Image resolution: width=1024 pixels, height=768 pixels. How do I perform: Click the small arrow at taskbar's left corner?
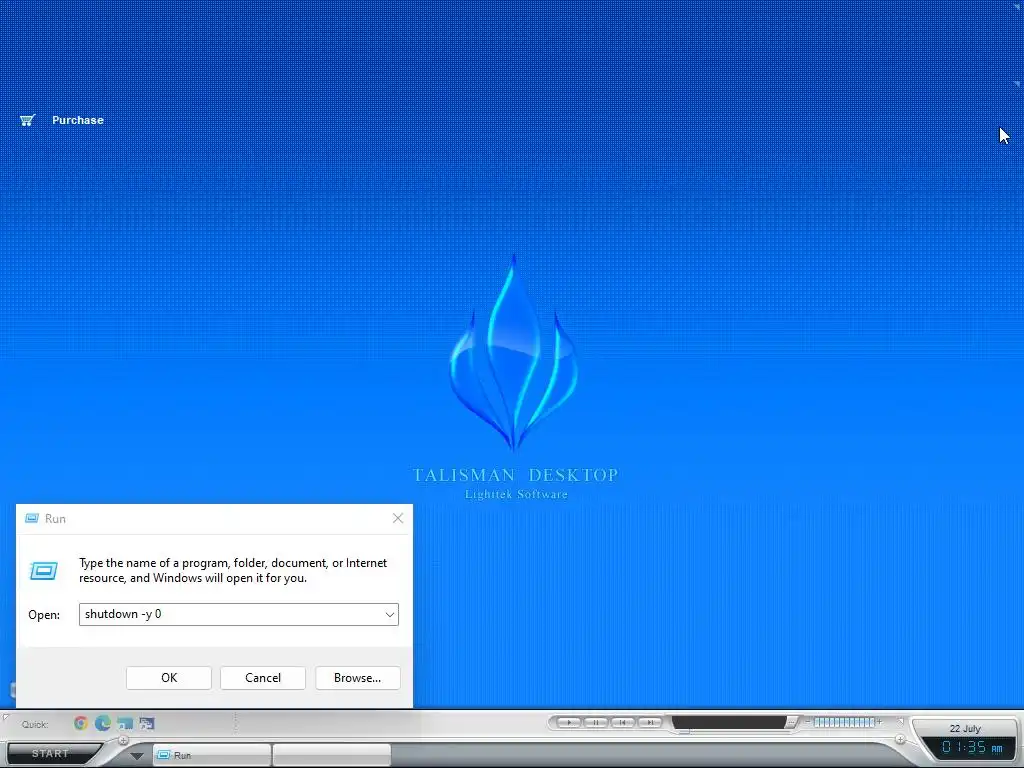(x=6, y=718)
